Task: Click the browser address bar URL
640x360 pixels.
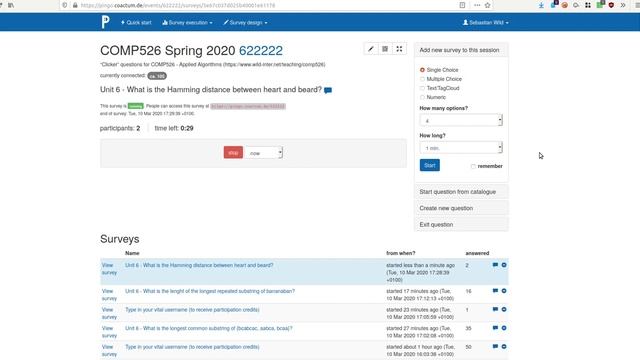Action: click(x=178, y=5)
